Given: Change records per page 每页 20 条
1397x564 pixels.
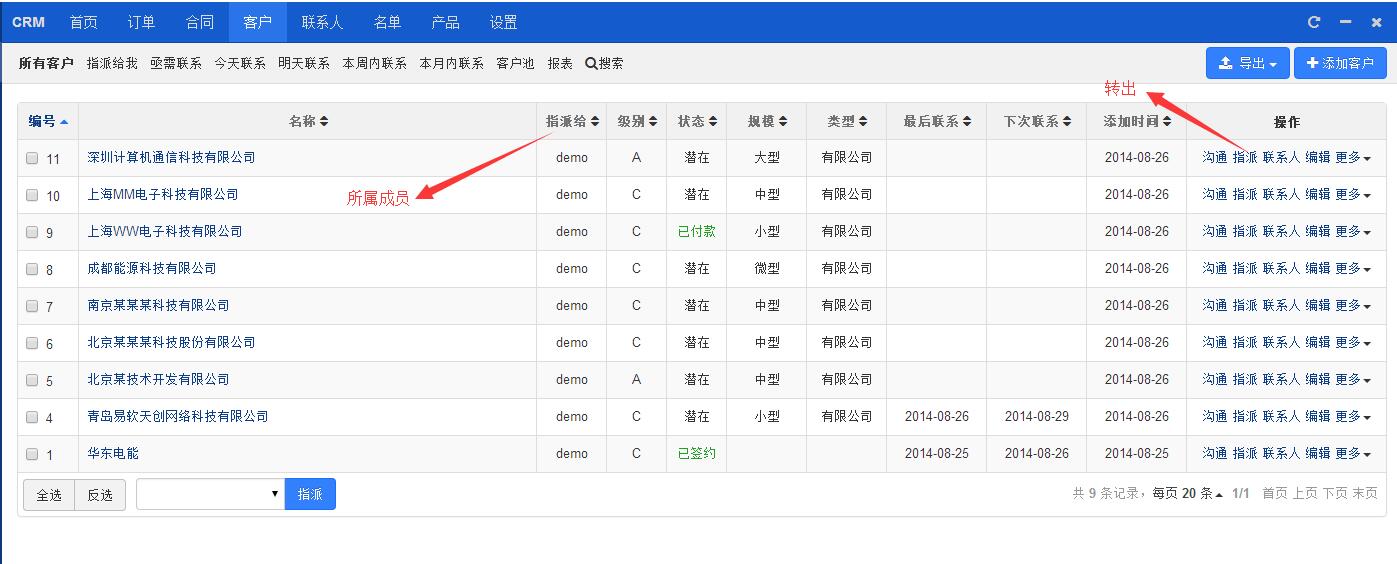Looking at the screenshot, I should pyautogui.click(x=1188, y=493).
